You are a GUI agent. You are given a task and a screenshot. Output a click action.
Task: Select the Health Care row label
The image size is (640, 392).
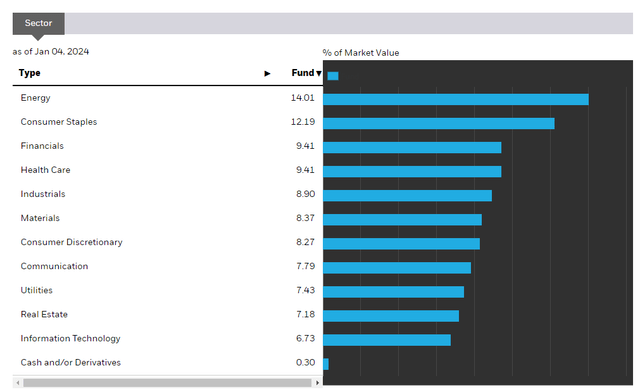click(45, 170)
